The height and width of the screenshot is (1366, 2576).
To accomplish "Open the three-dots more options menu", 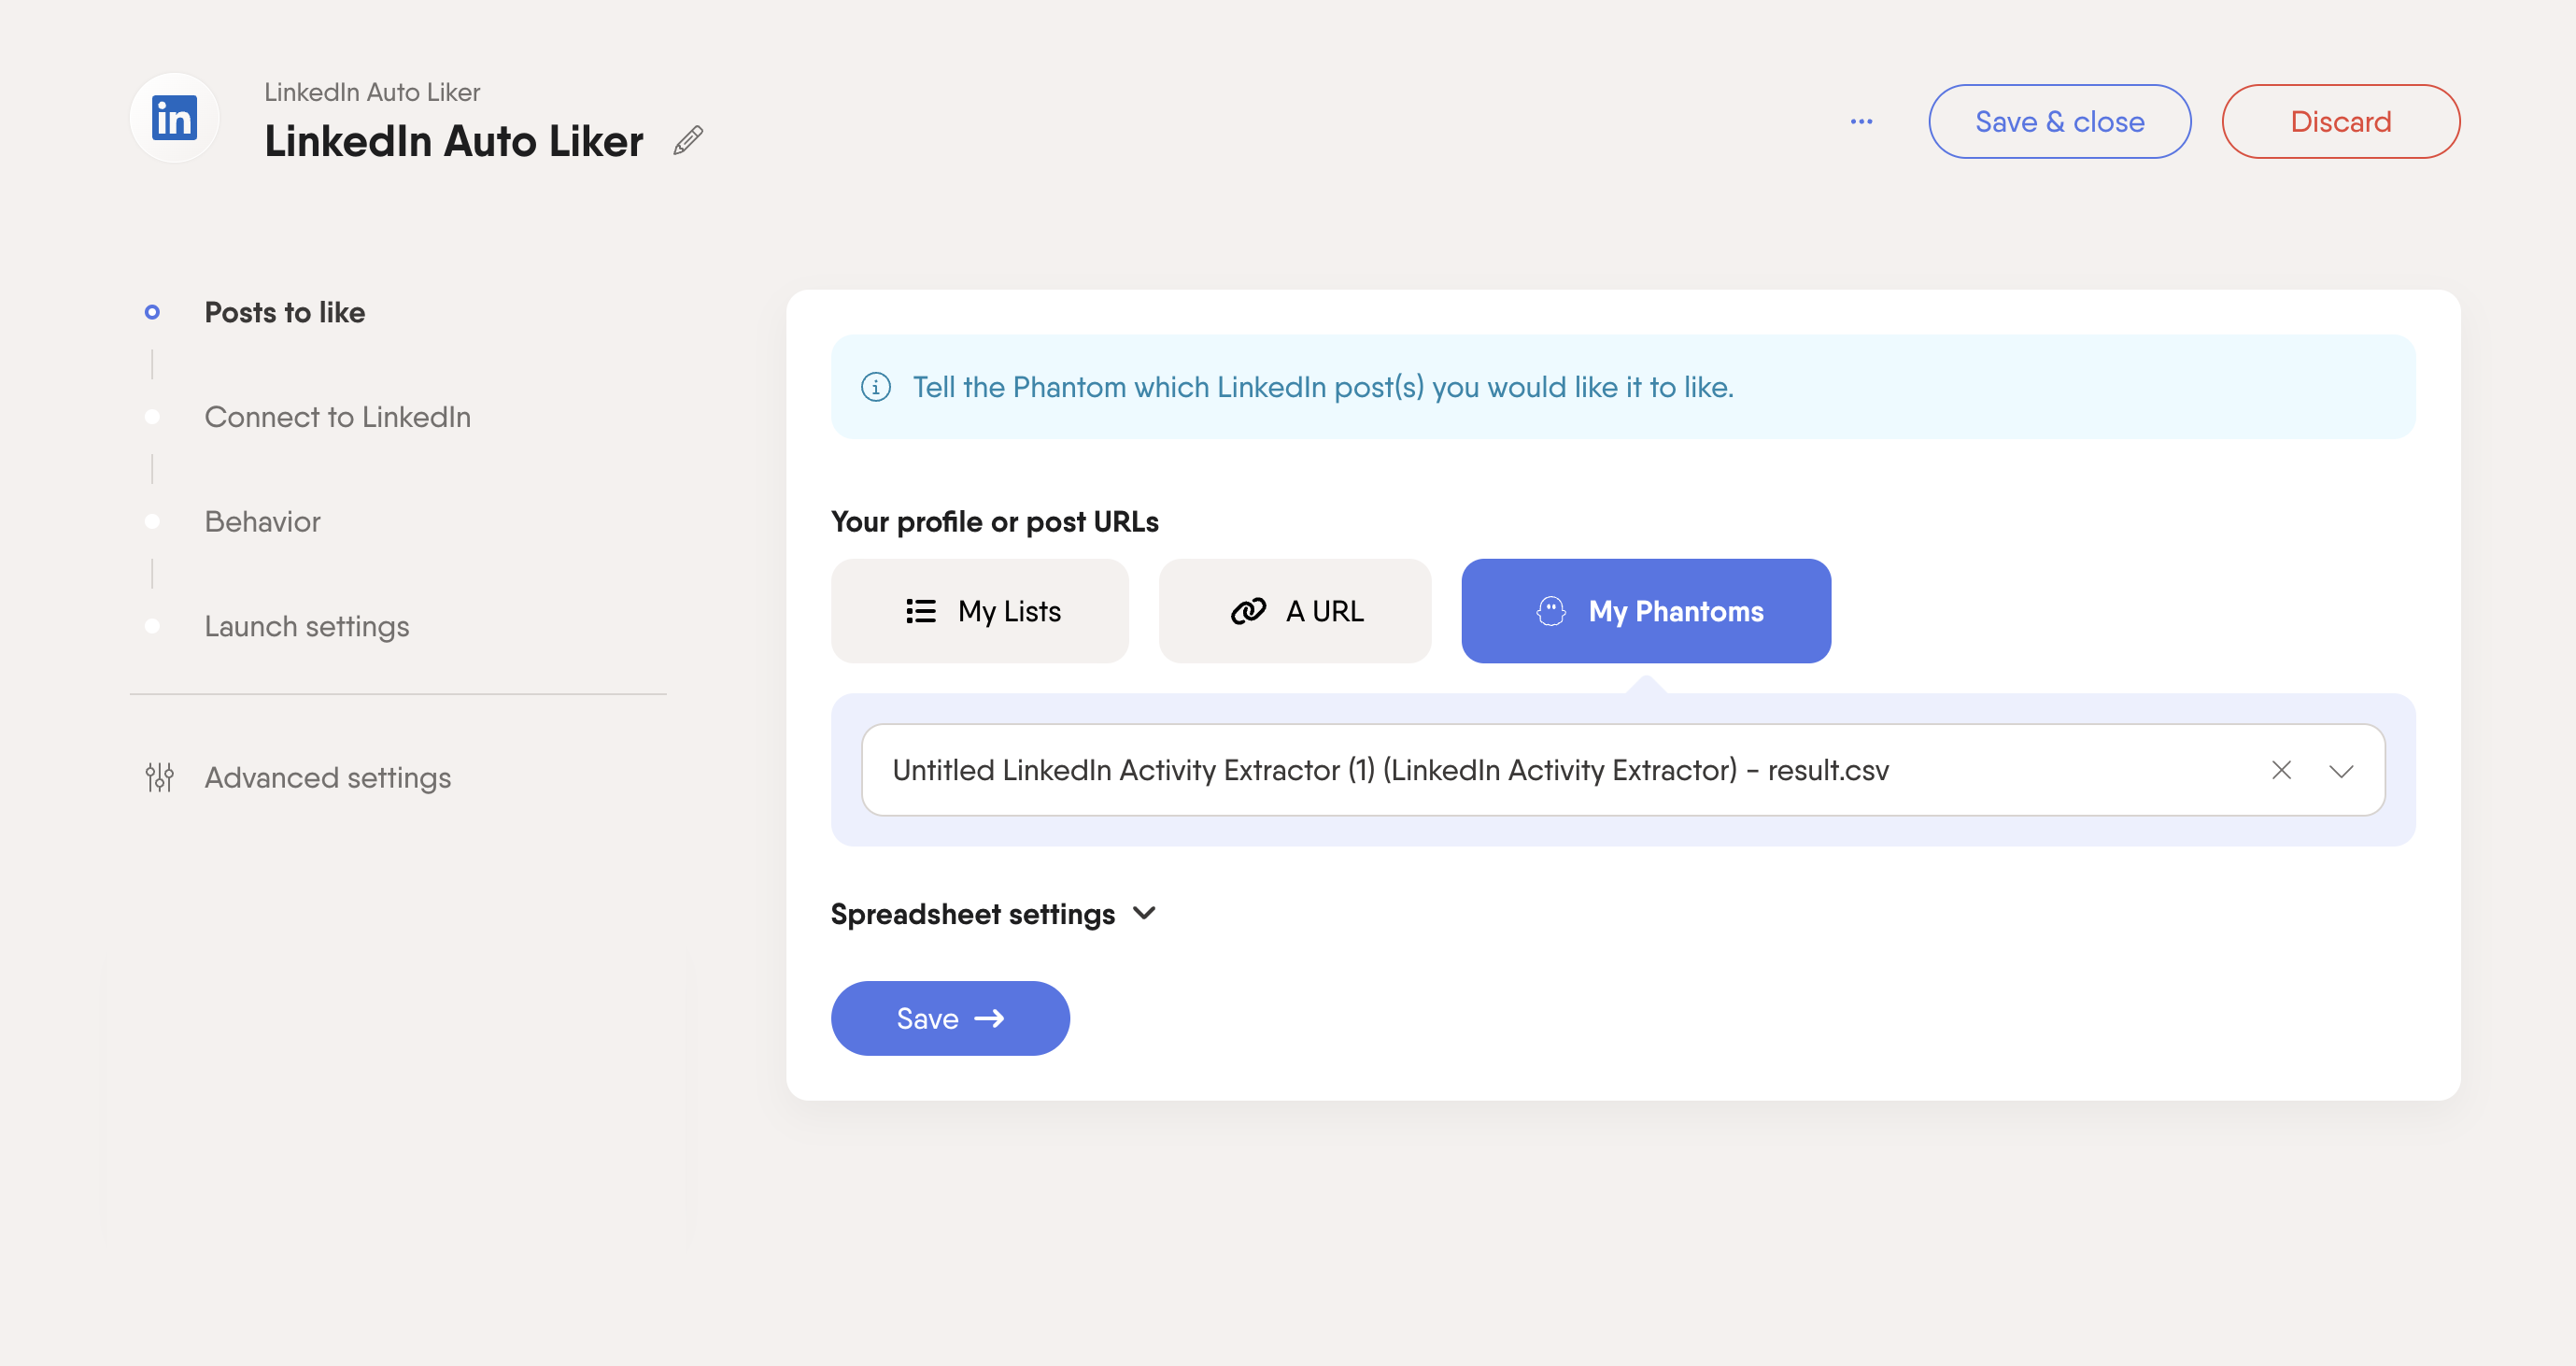I will pos(1861,121).
